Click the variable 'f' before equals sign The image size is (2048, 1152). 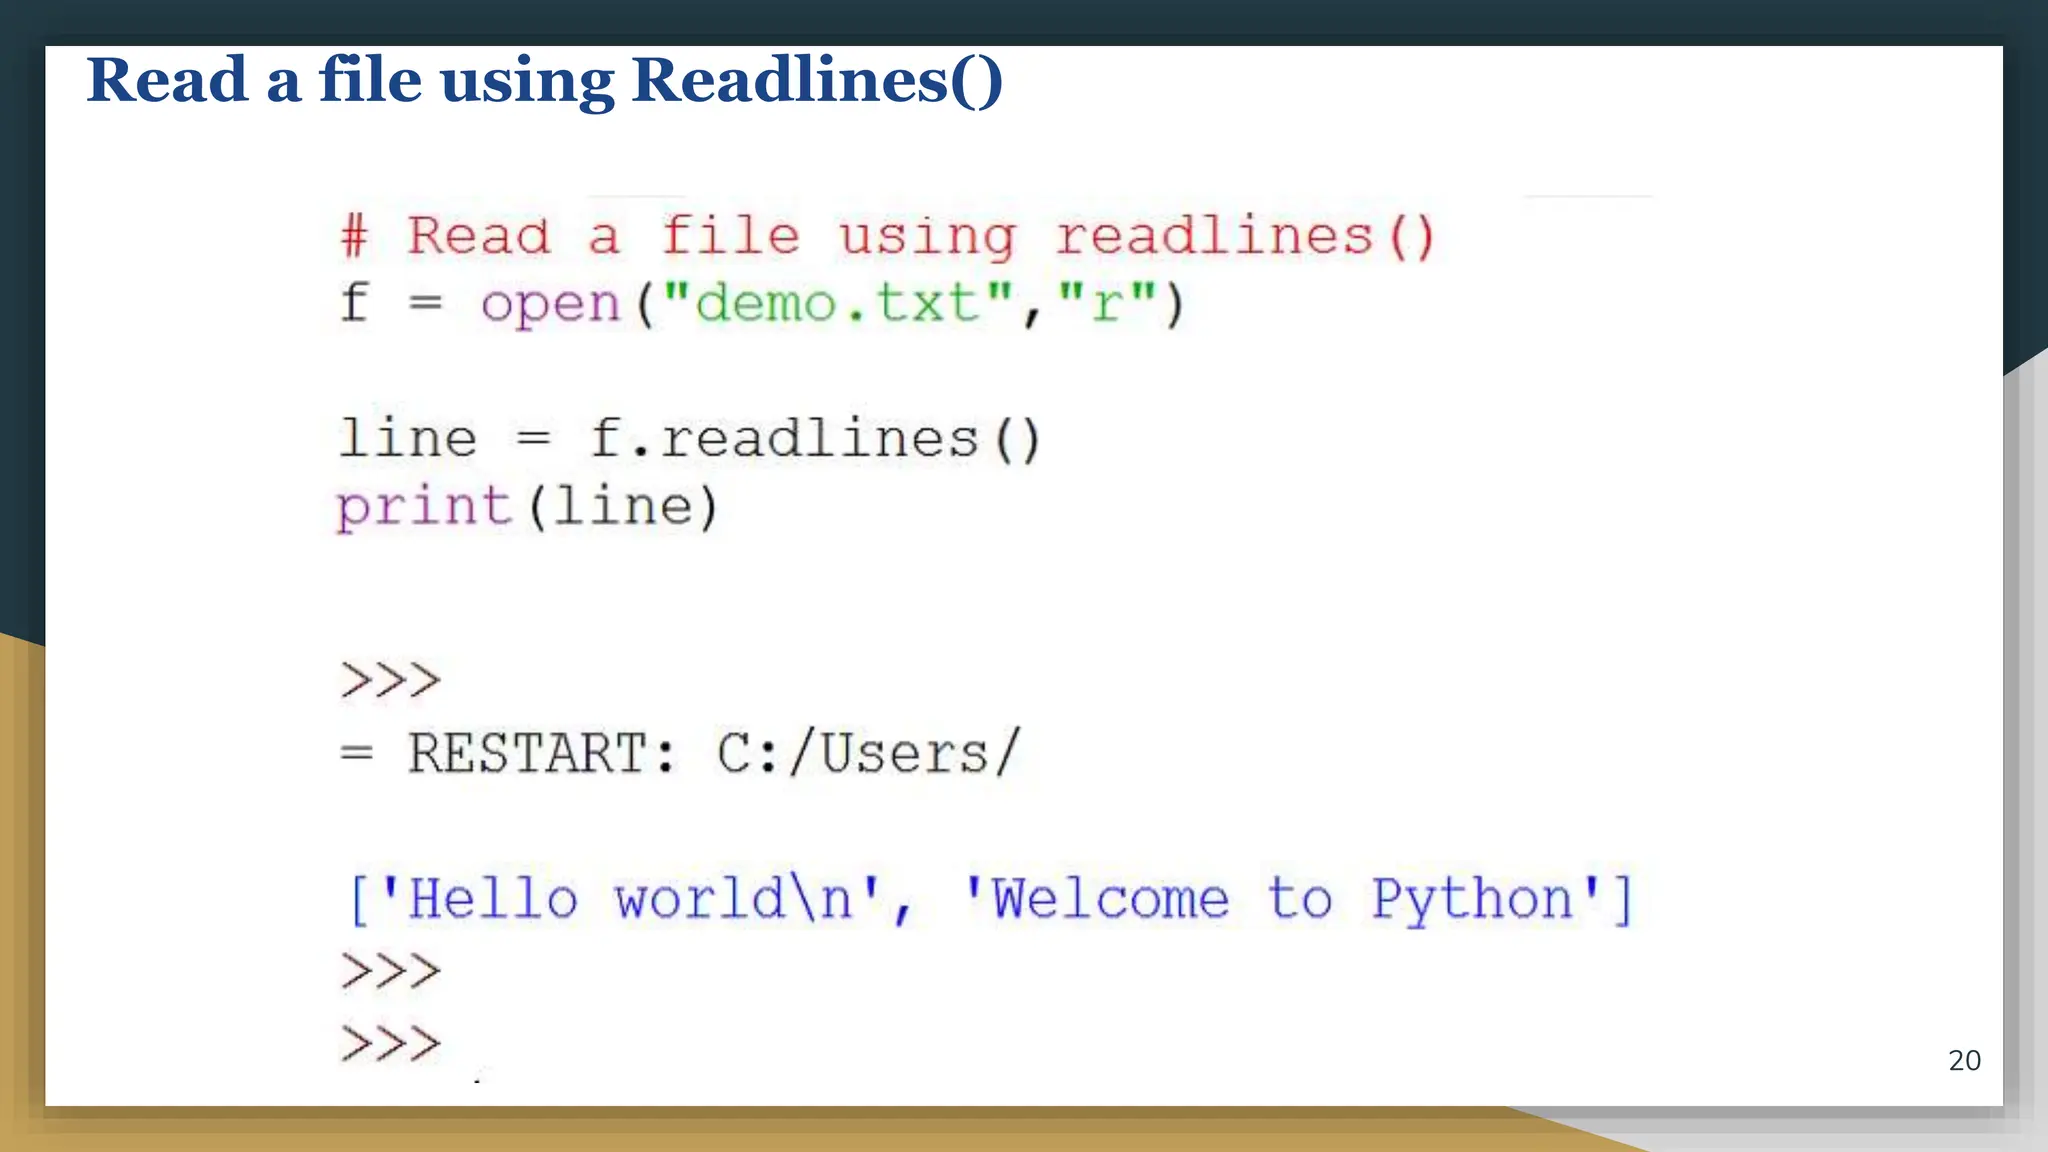354,304
